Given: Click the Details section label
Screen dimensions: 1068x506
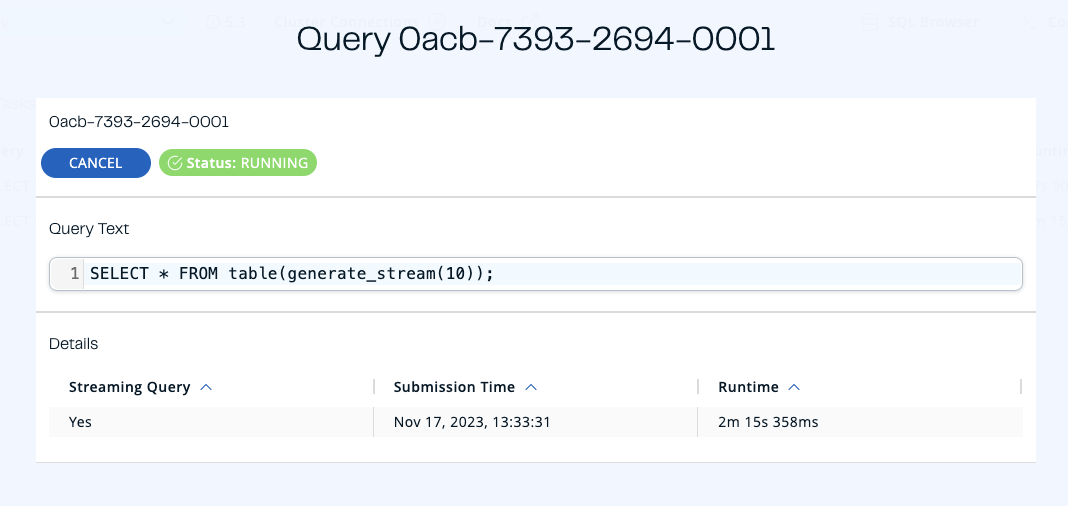Looking at the screenshot, I should coord(74,344).
